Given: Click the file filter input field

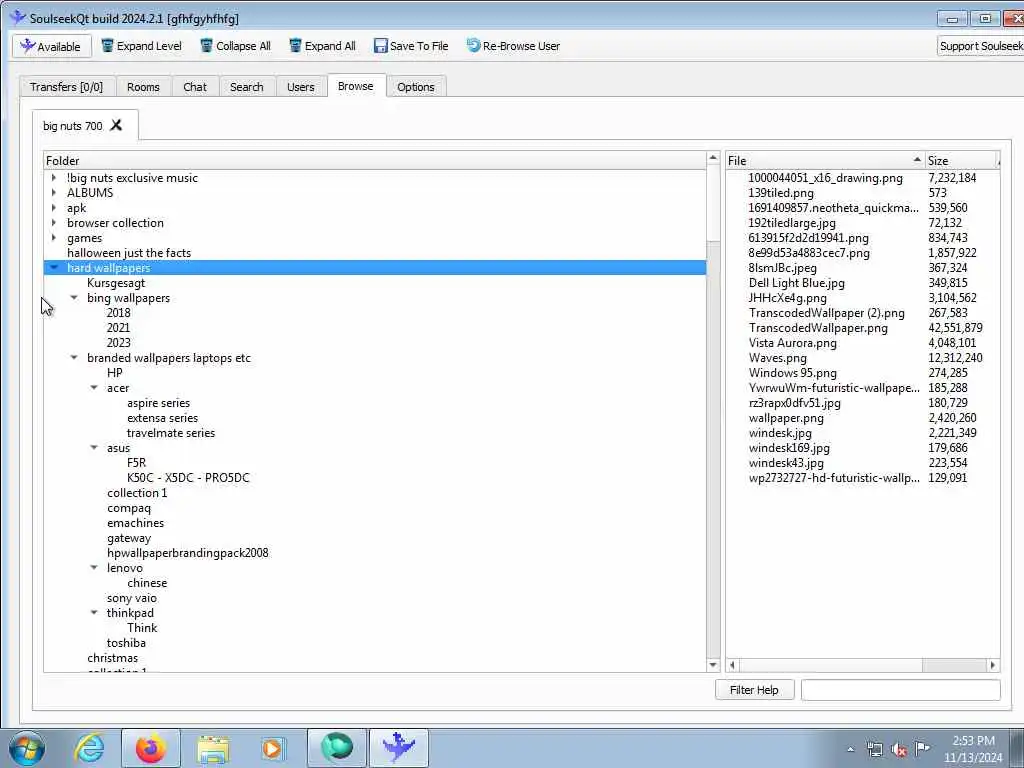Looking at the screenshot, I should pos(901,690).
